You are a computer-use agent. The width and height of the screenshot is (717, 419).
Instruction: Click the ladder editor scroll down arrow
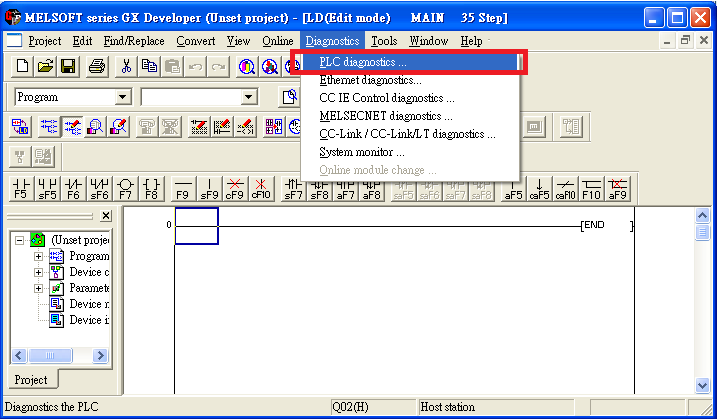click(x=702, y=386)
